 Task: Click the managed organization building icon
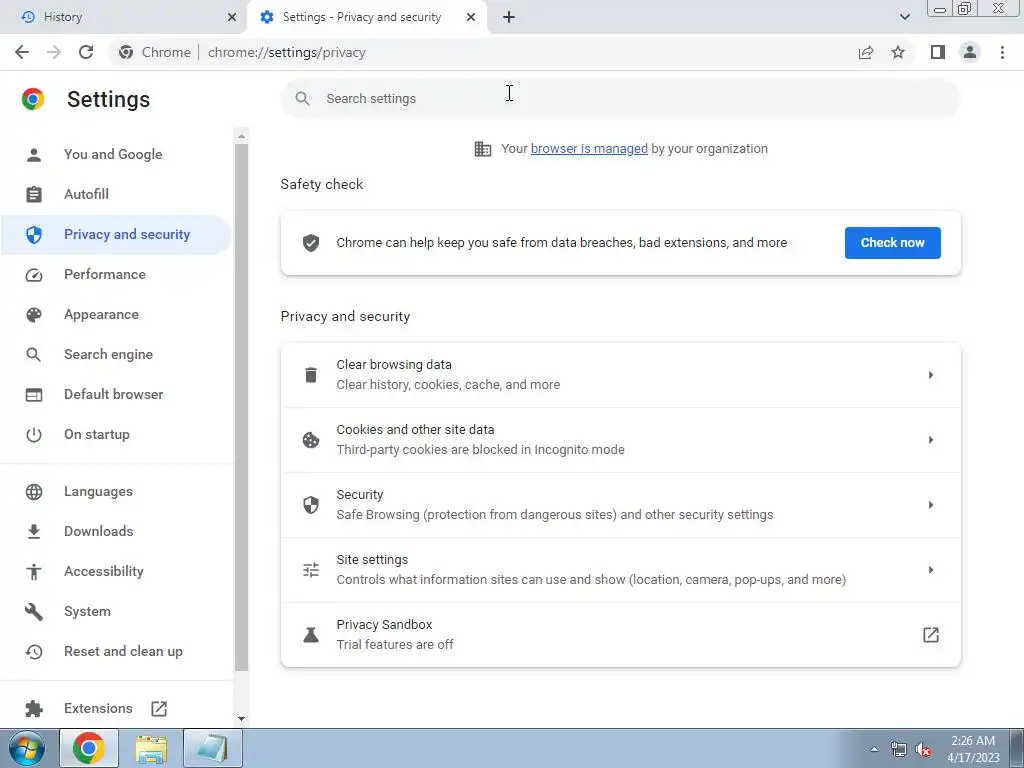coord(483,149)
